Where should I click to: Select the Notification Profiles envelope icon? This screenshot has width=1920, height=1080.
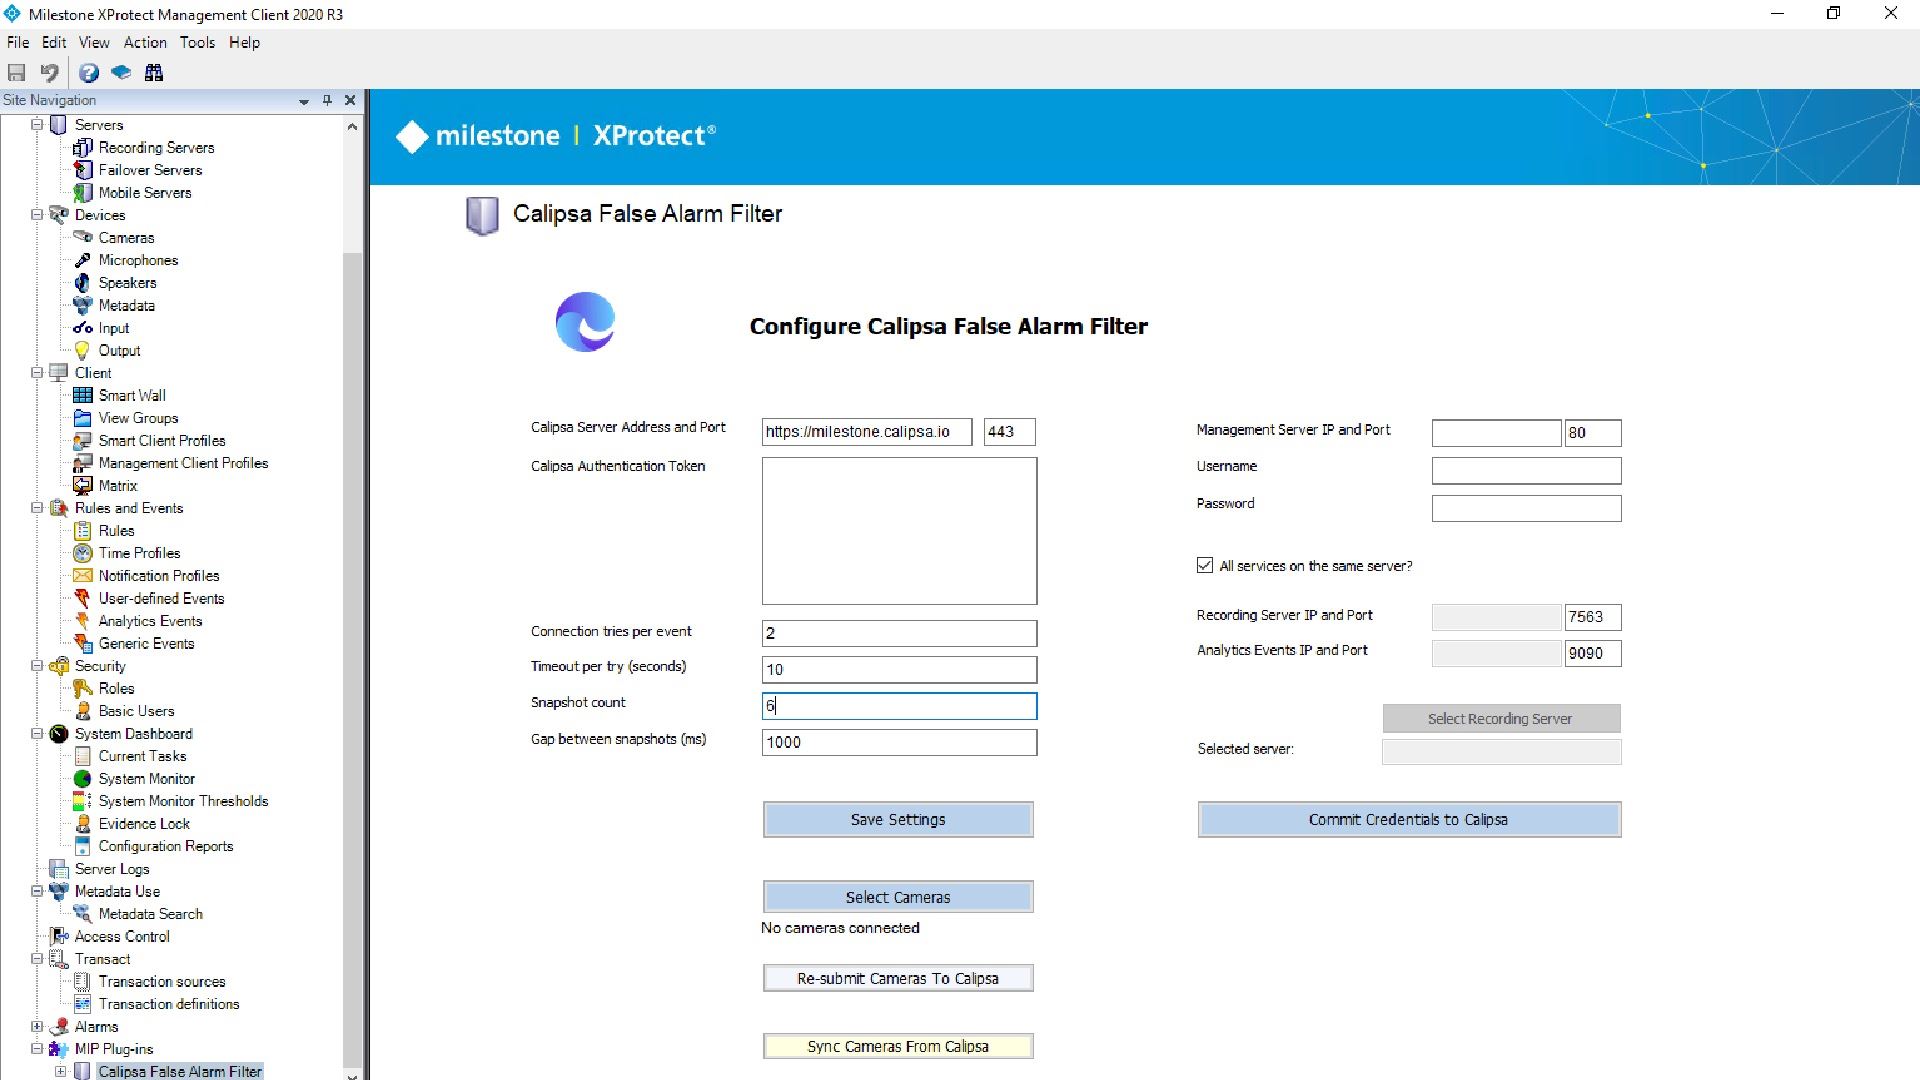tap(83, 575)
